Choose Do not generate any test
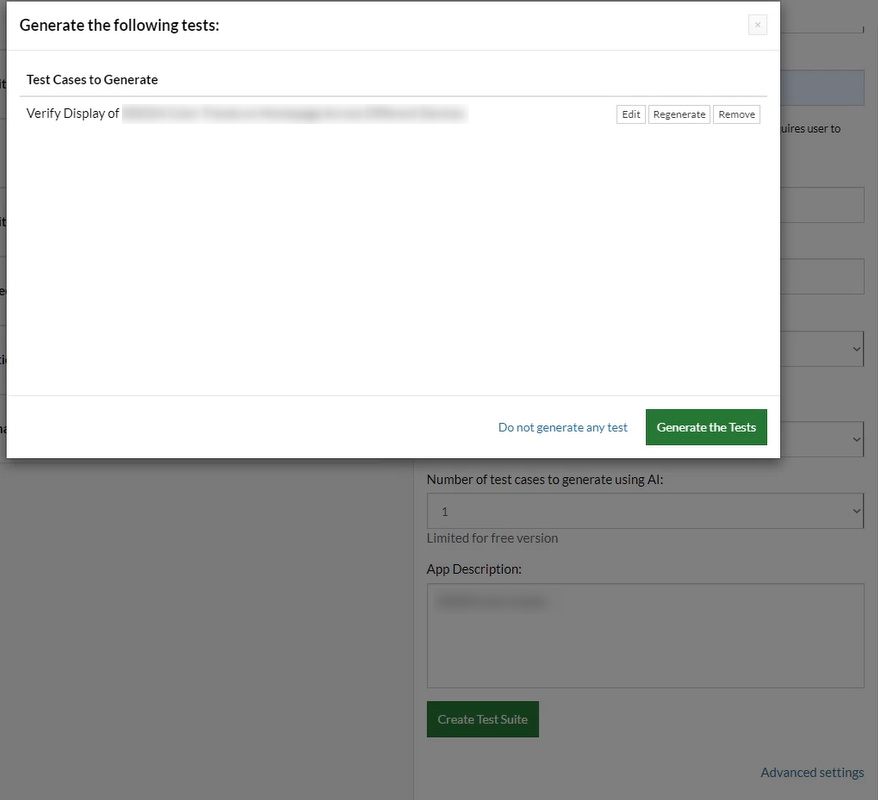878x800 pixels. tap(563, 427)
